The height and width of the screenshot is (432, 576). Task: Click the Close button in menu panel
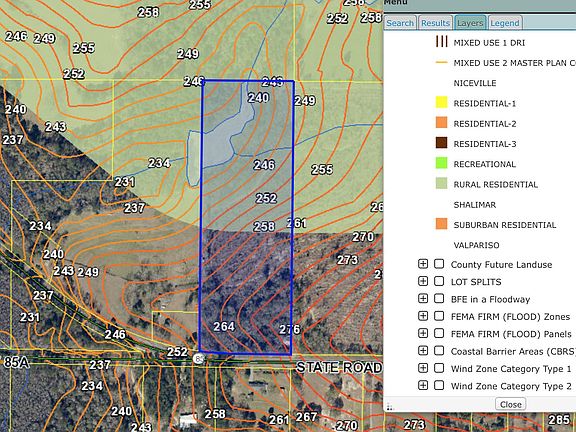511,404
